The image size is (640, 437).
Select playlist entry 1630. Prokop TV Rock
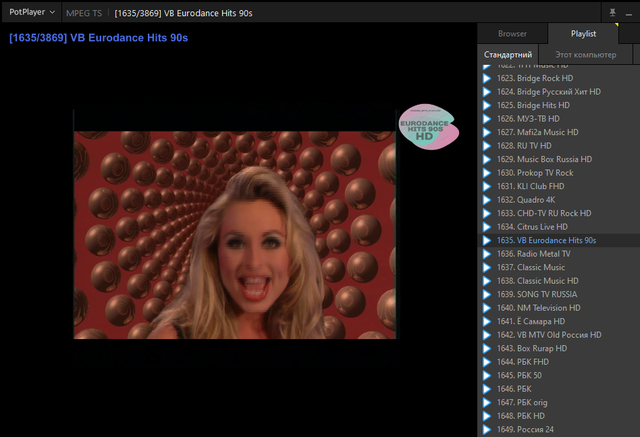[x=559, y=173]
